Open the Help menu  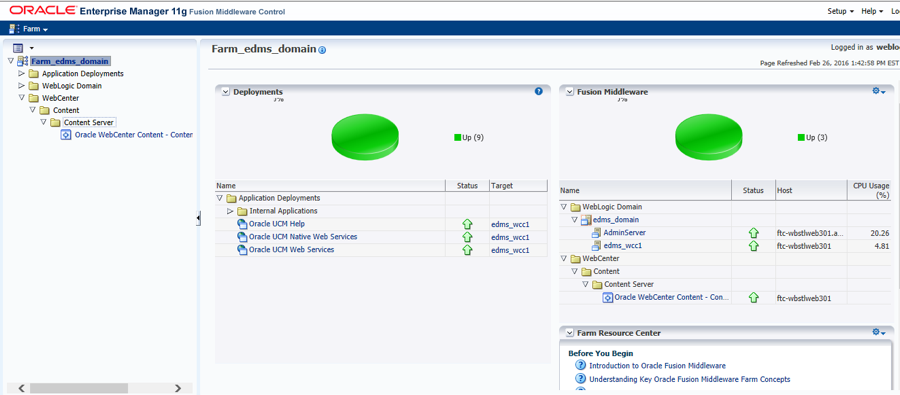[872, 11]
